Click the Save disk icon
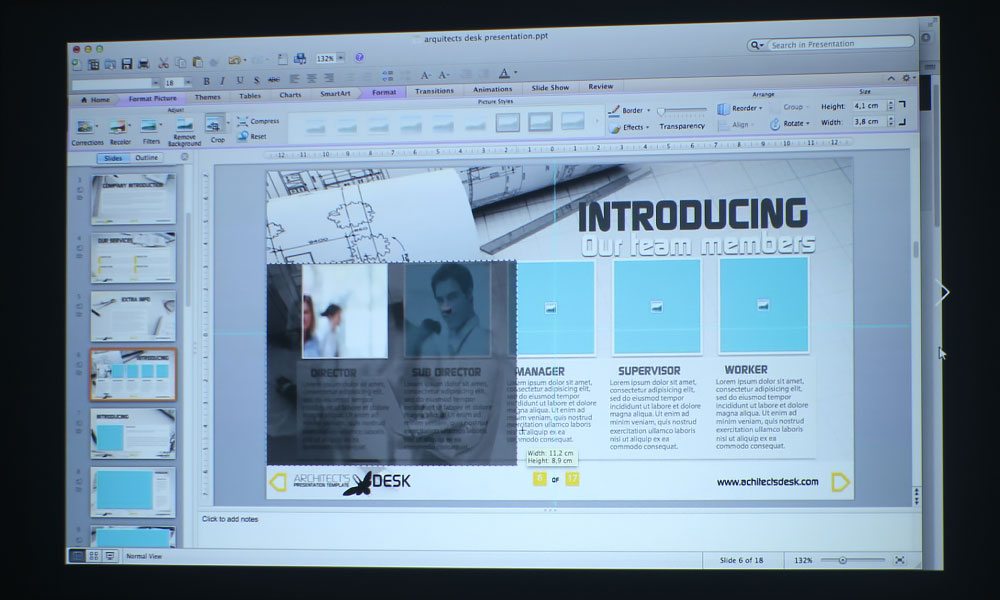The image size is (1000, 600). pos(127,64)
